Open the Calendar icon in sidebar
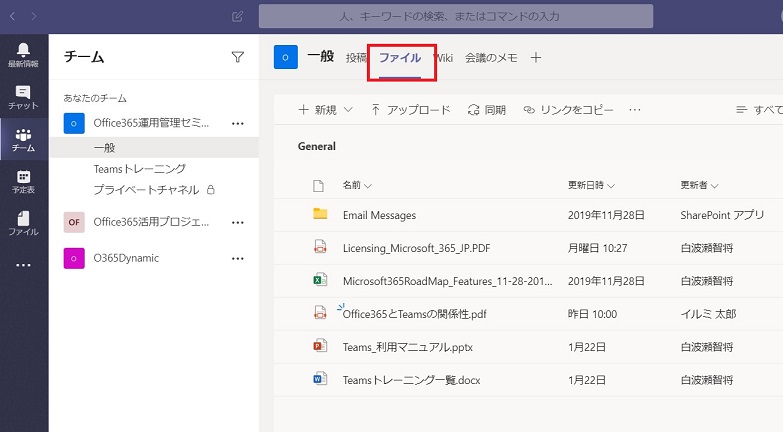783x432 pixels. (x=23, y=182)
